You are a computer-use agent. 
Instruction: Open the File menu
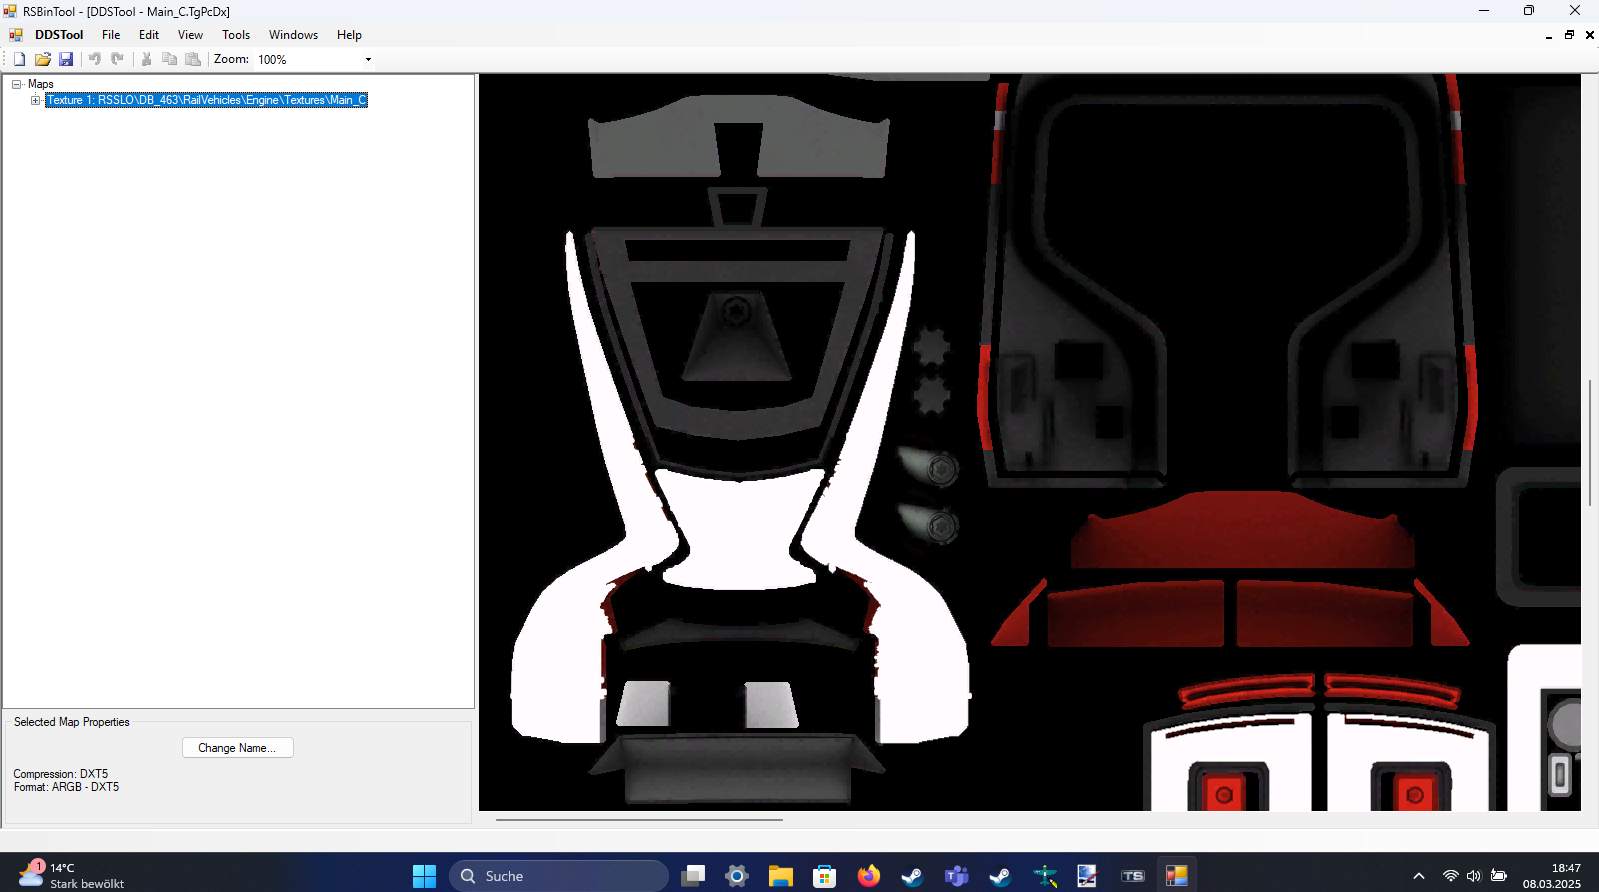pos(111,35)
